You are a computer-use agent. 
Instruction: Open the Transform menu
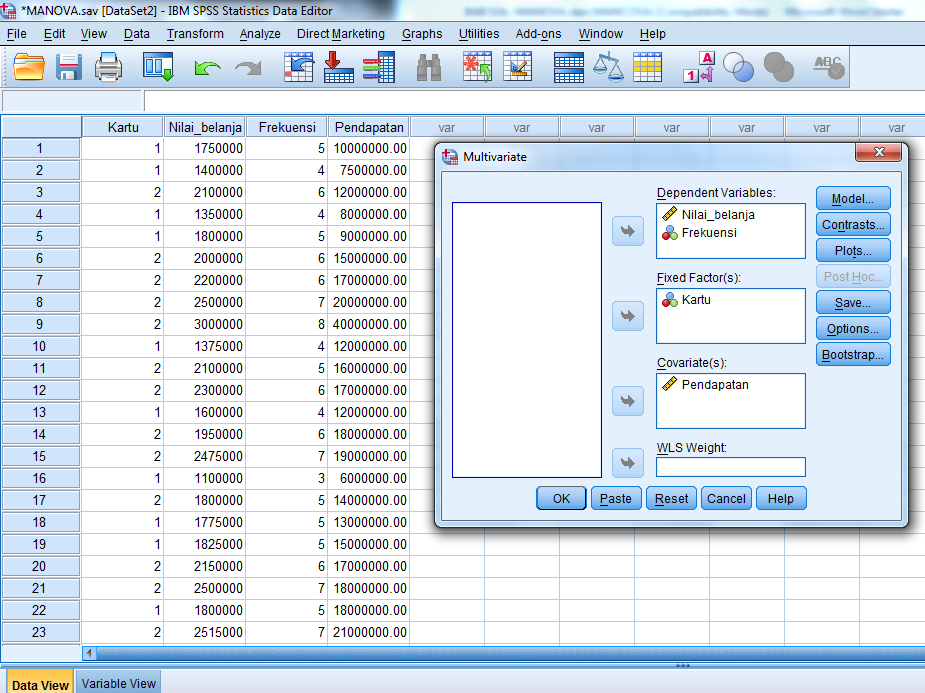coord(195,34)
